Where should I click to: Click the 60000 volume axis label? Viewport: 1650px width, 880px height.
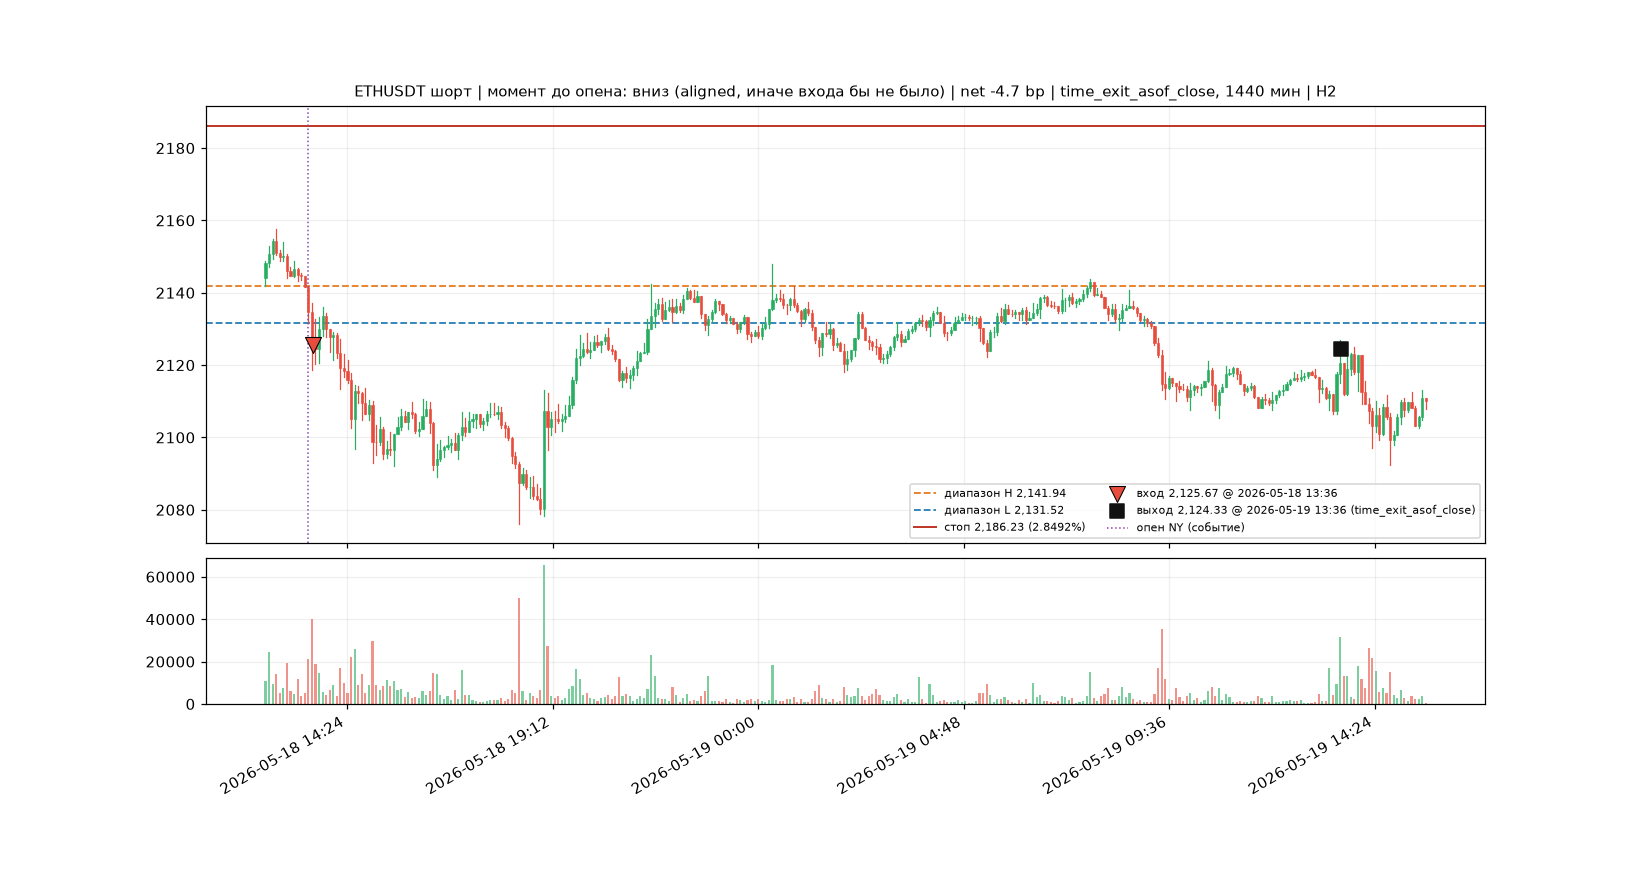(171, 578)
